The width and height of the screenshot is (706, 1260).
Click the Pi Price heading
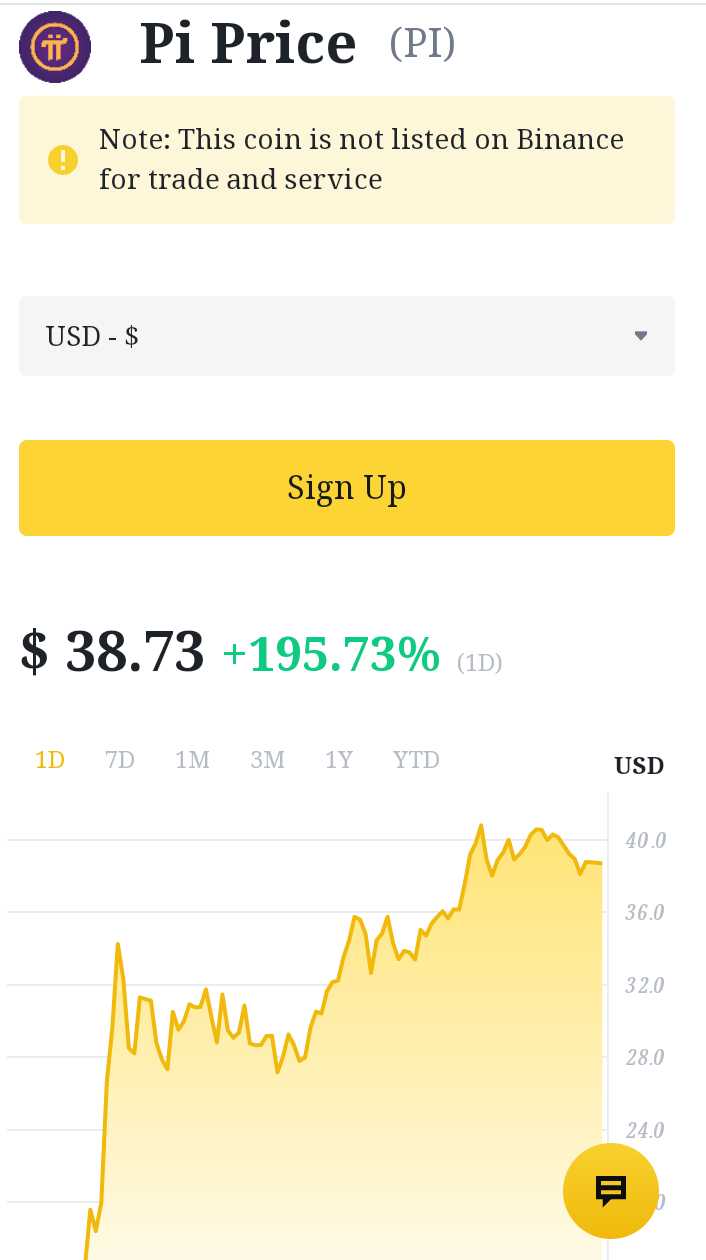(248, 44)
